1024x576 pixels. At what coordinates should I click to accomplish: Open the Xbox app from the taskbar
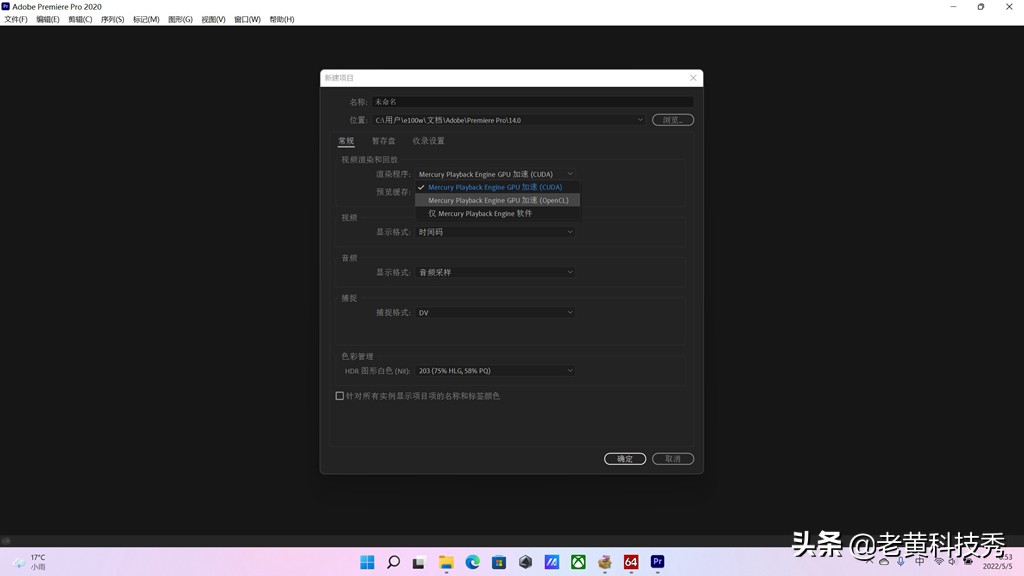coord(576,562)
